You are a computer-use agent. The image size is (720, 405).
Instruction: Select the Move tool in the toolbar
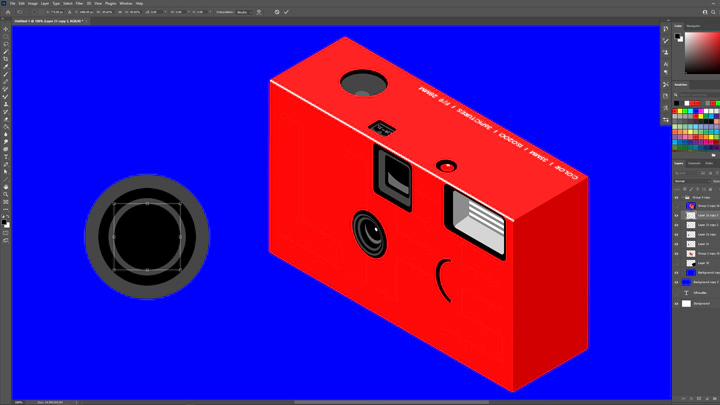(x=6, y=29)
